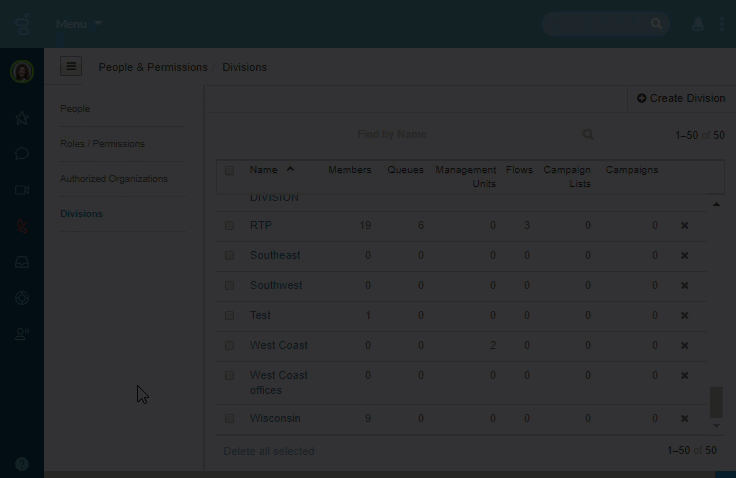Image resolution: width=736 pixels, height=478 pixels.
Task: Open the help question mark icon
Action: [x=22, y=464]
